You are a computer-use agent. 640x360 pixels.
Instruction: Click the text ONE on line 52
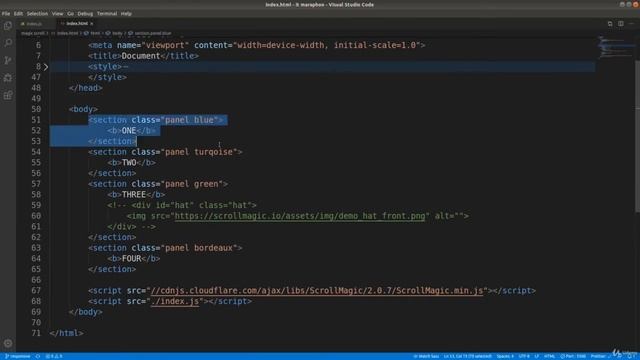click(129, 131)
